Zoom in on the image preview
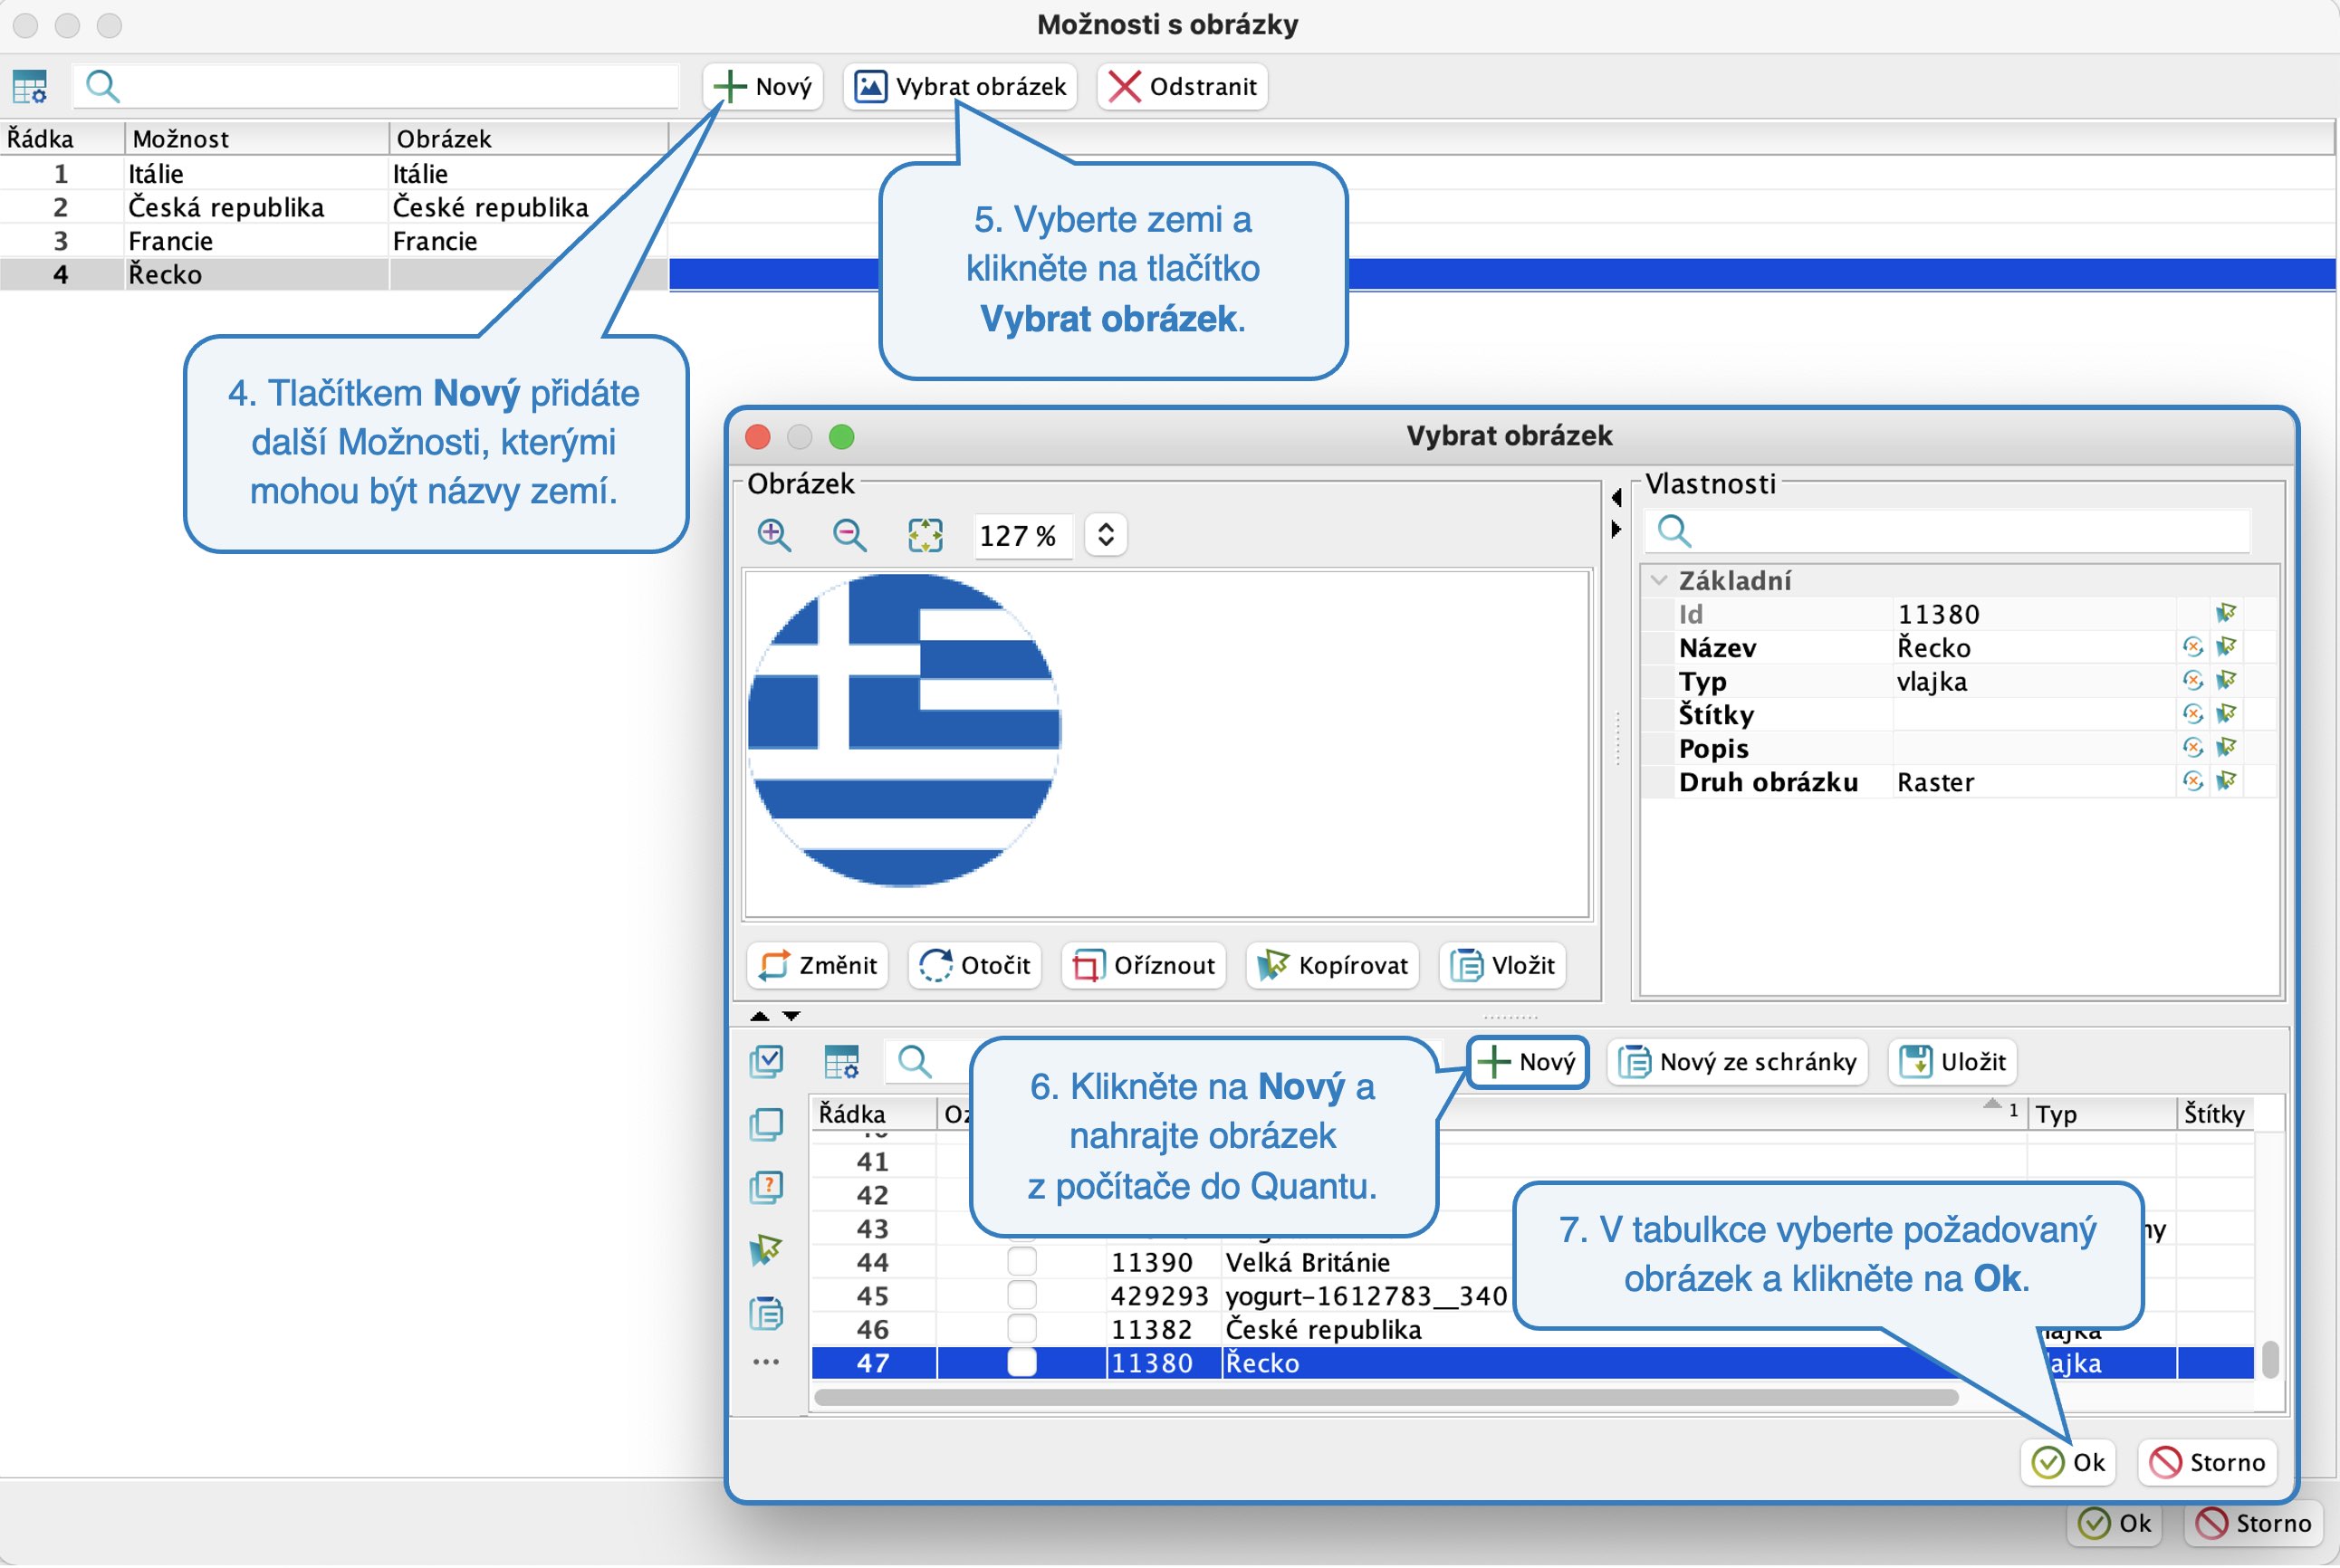 (x=774, y=536)
